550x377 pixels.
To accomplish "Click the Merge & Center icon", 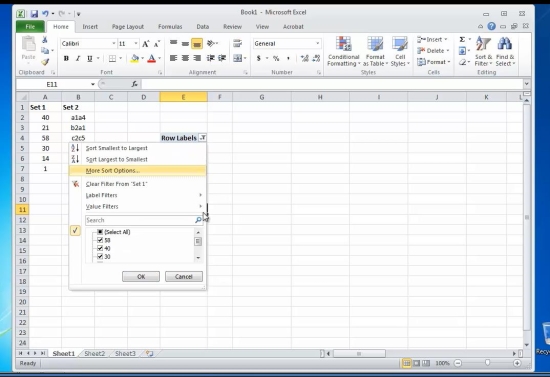I will pyautogui.click(x=237, y=58).
